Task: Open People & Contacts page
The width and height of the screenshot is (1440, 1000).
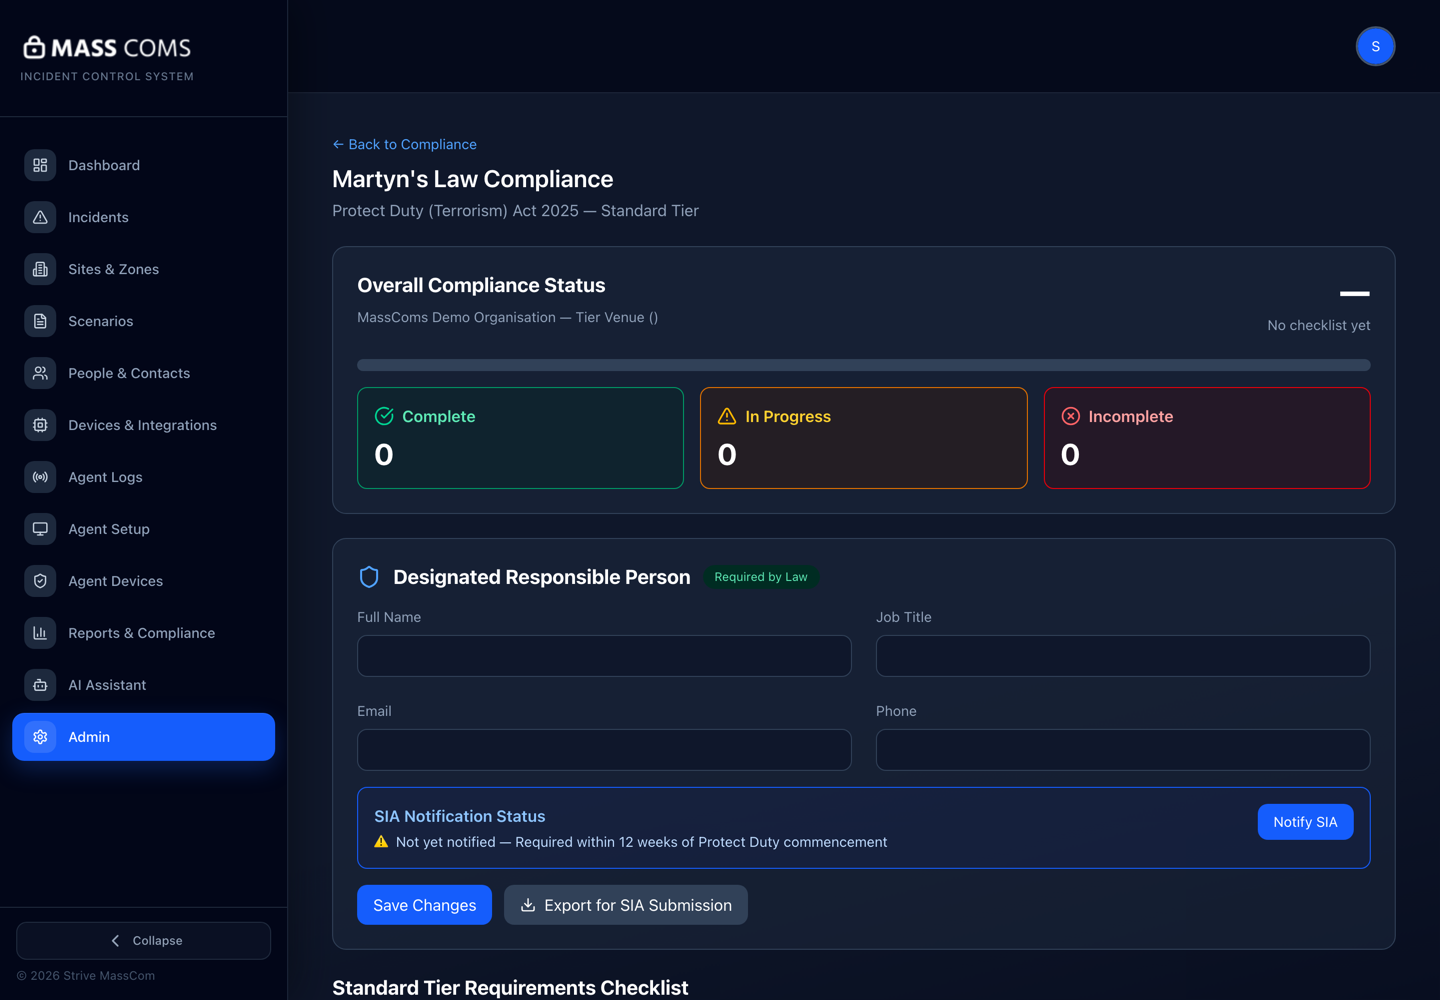Action: 143,373
